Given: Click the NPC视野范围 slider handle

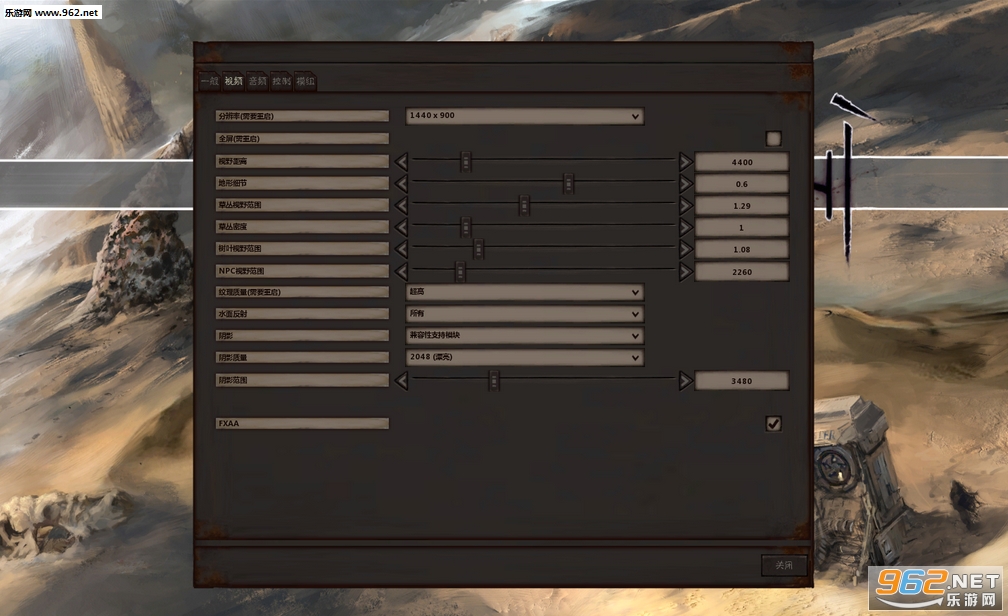Looking at the screenshot, I should [x=460, y=271].
